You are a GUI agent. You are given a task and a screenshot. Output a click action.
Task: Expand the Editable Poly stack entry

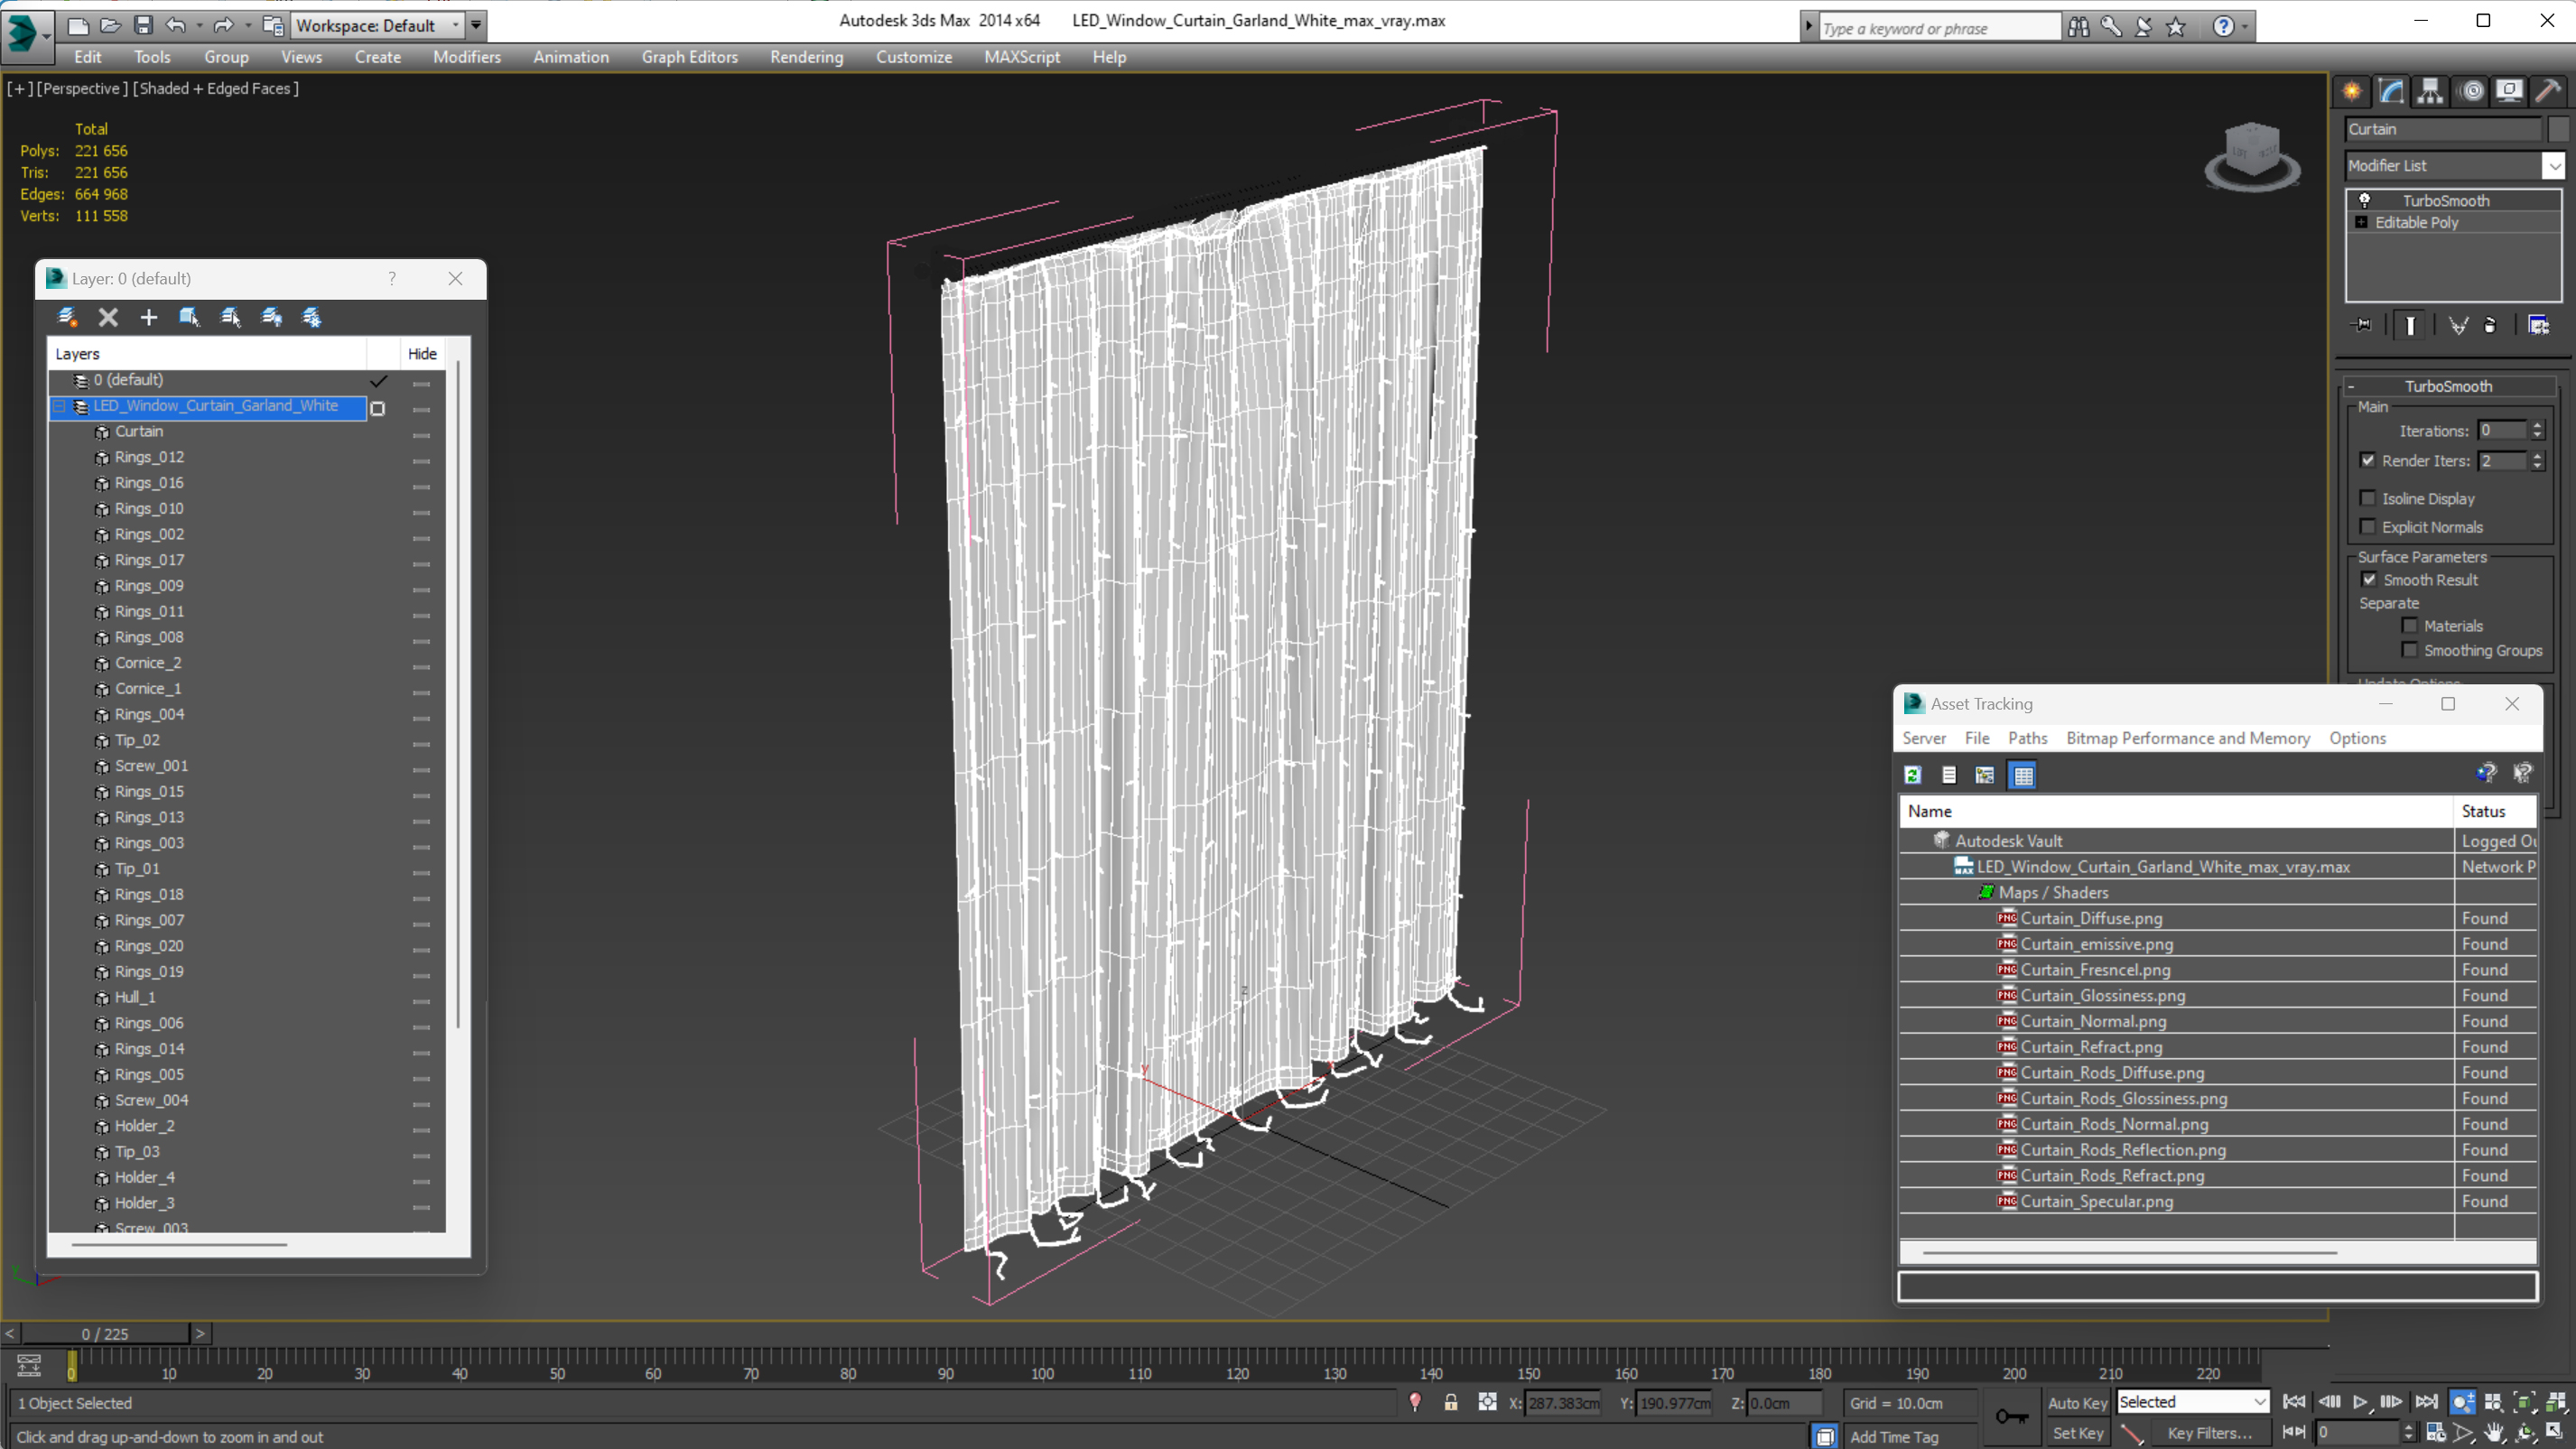(2361, 222)
